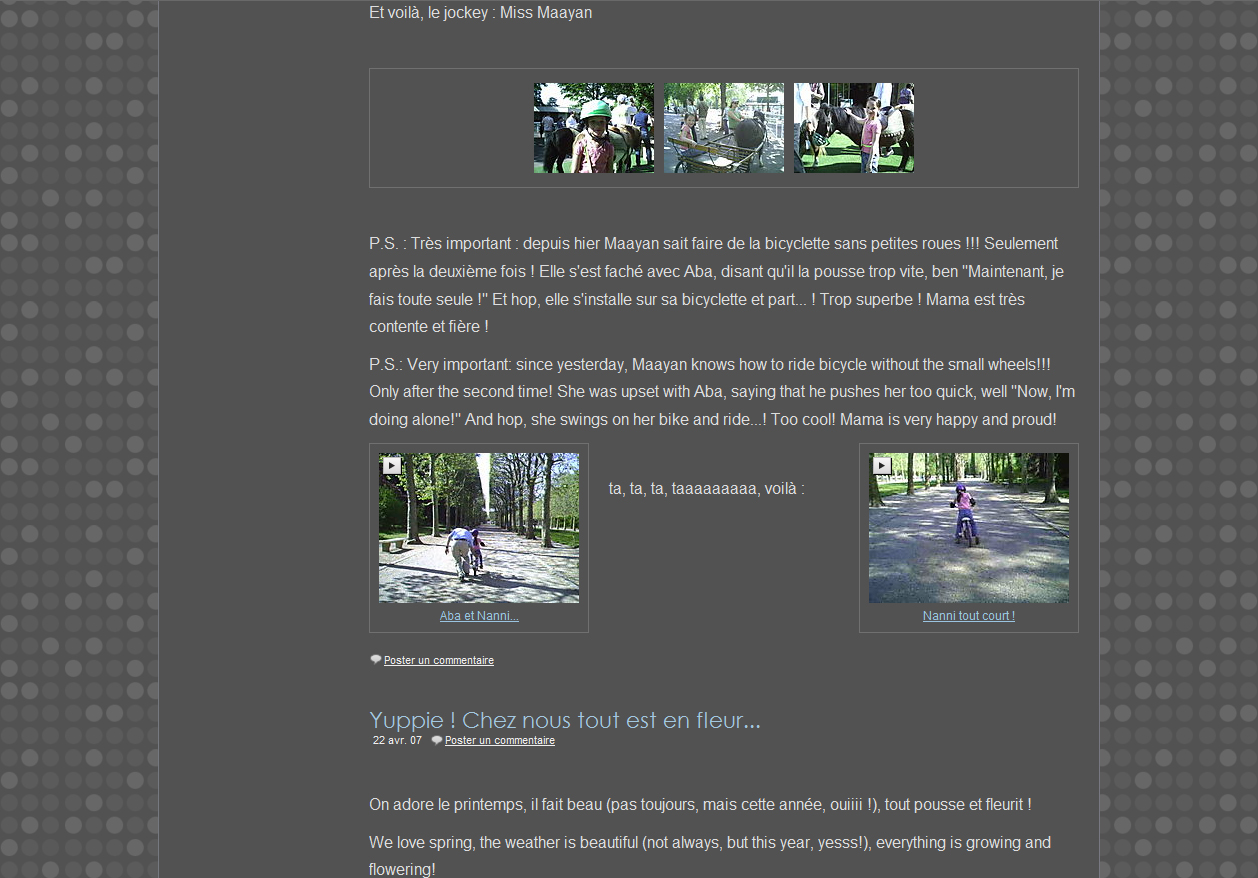Open photo of girl in green helmet
Image resolution: width=1258 pixels, height=878 pixels.
593,128
